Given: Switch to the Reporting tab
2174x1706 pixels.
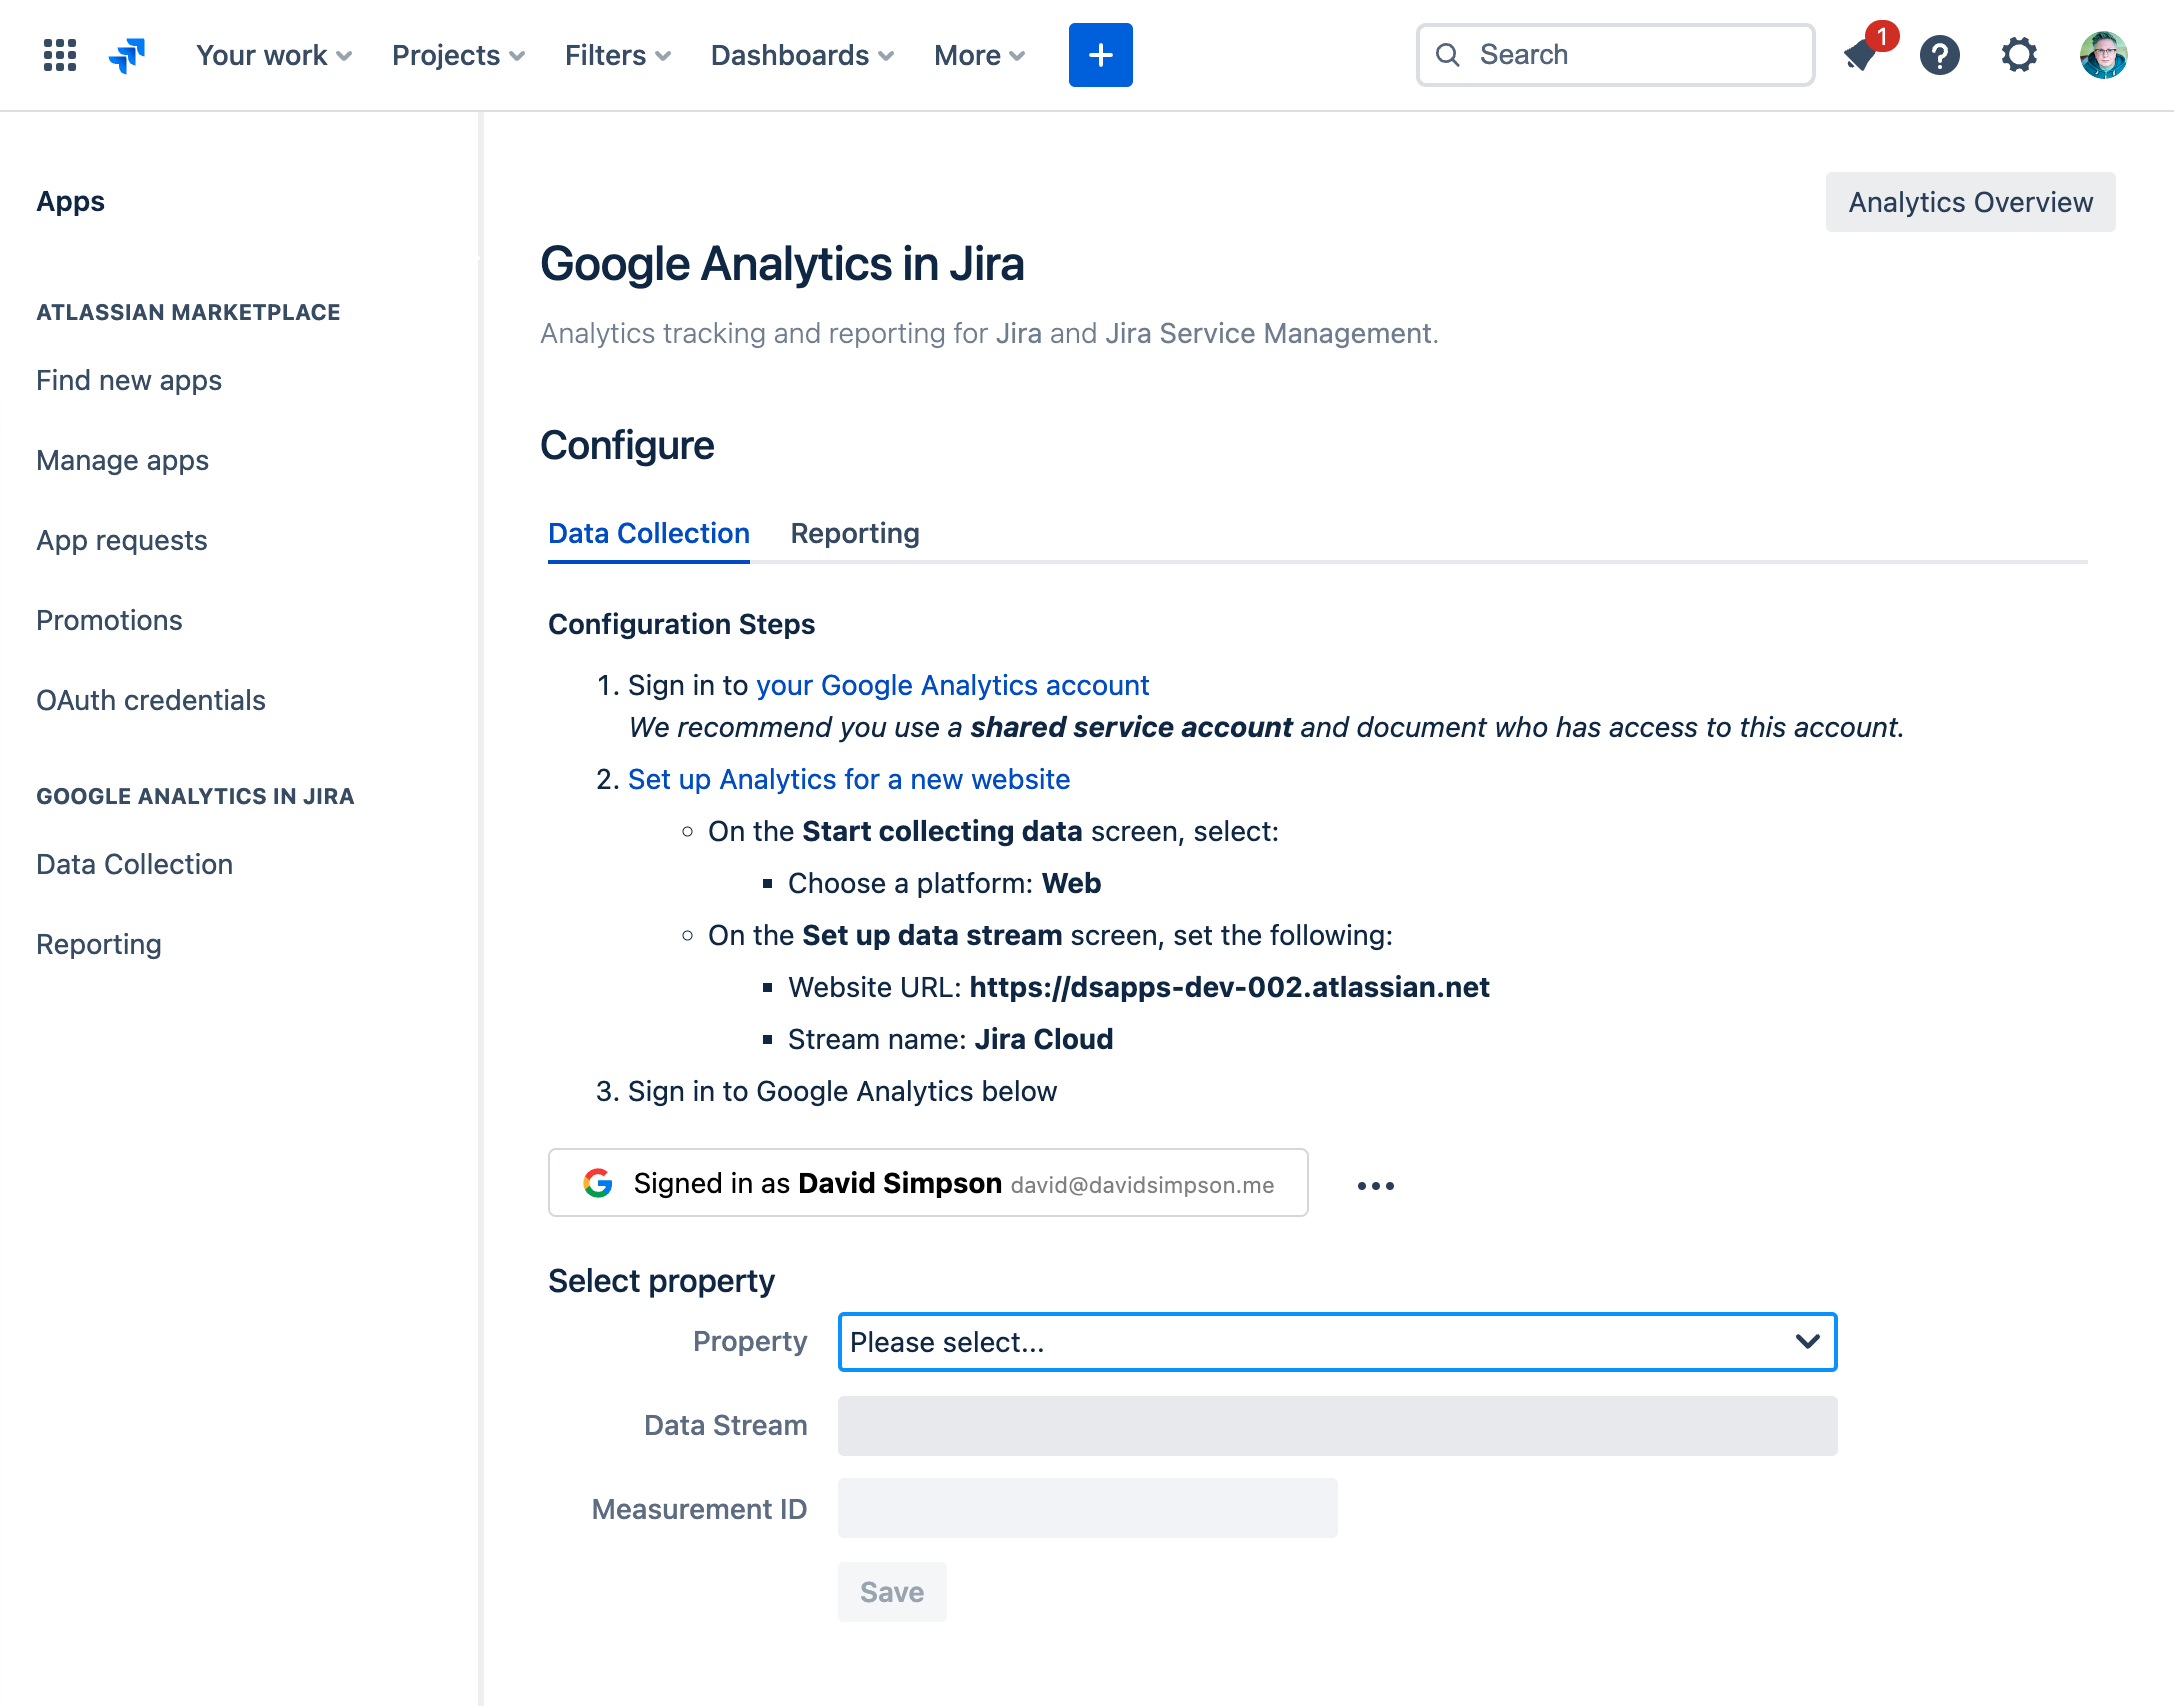Looking at the screenshot, I should (854, 533).
